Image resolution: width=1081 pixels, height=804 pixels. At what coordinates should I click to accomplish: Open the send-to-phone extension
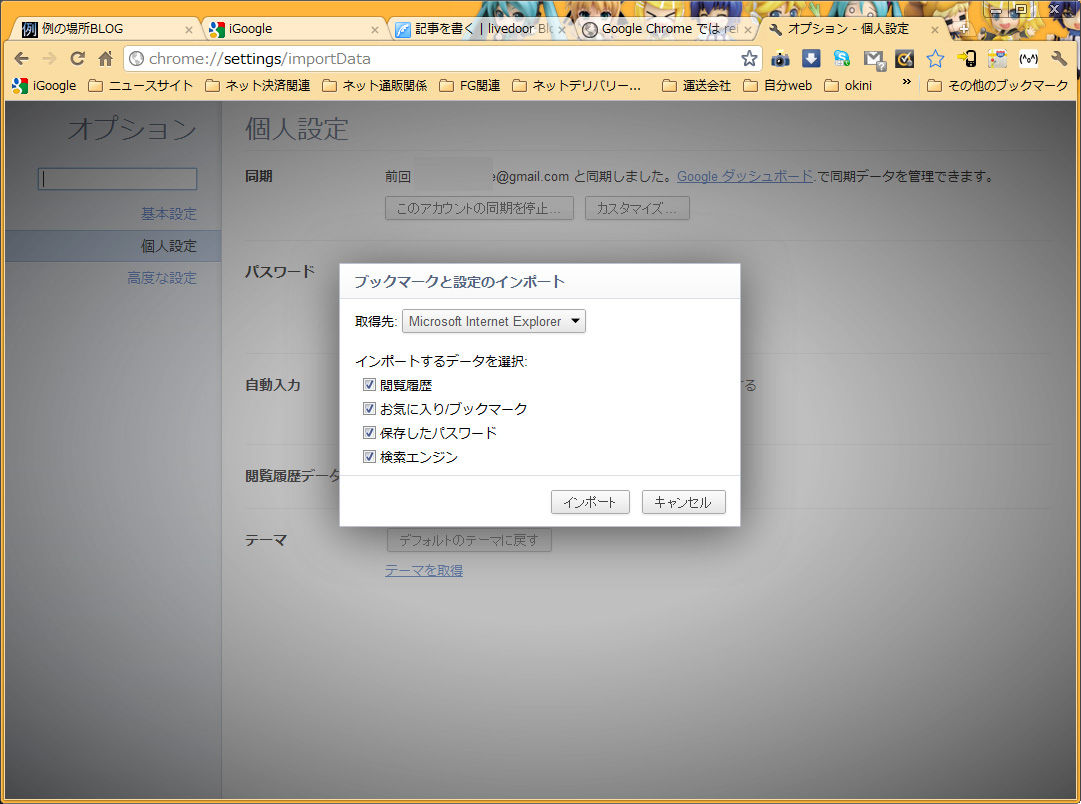967,59
